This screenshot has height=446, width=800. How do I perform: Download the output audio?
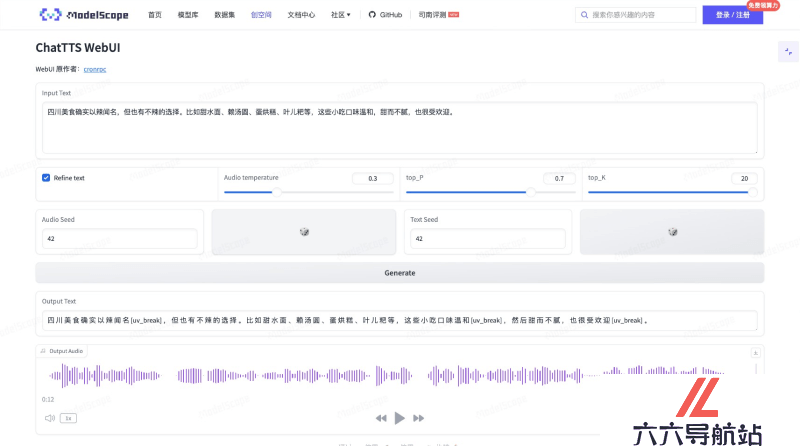[756, 353]
